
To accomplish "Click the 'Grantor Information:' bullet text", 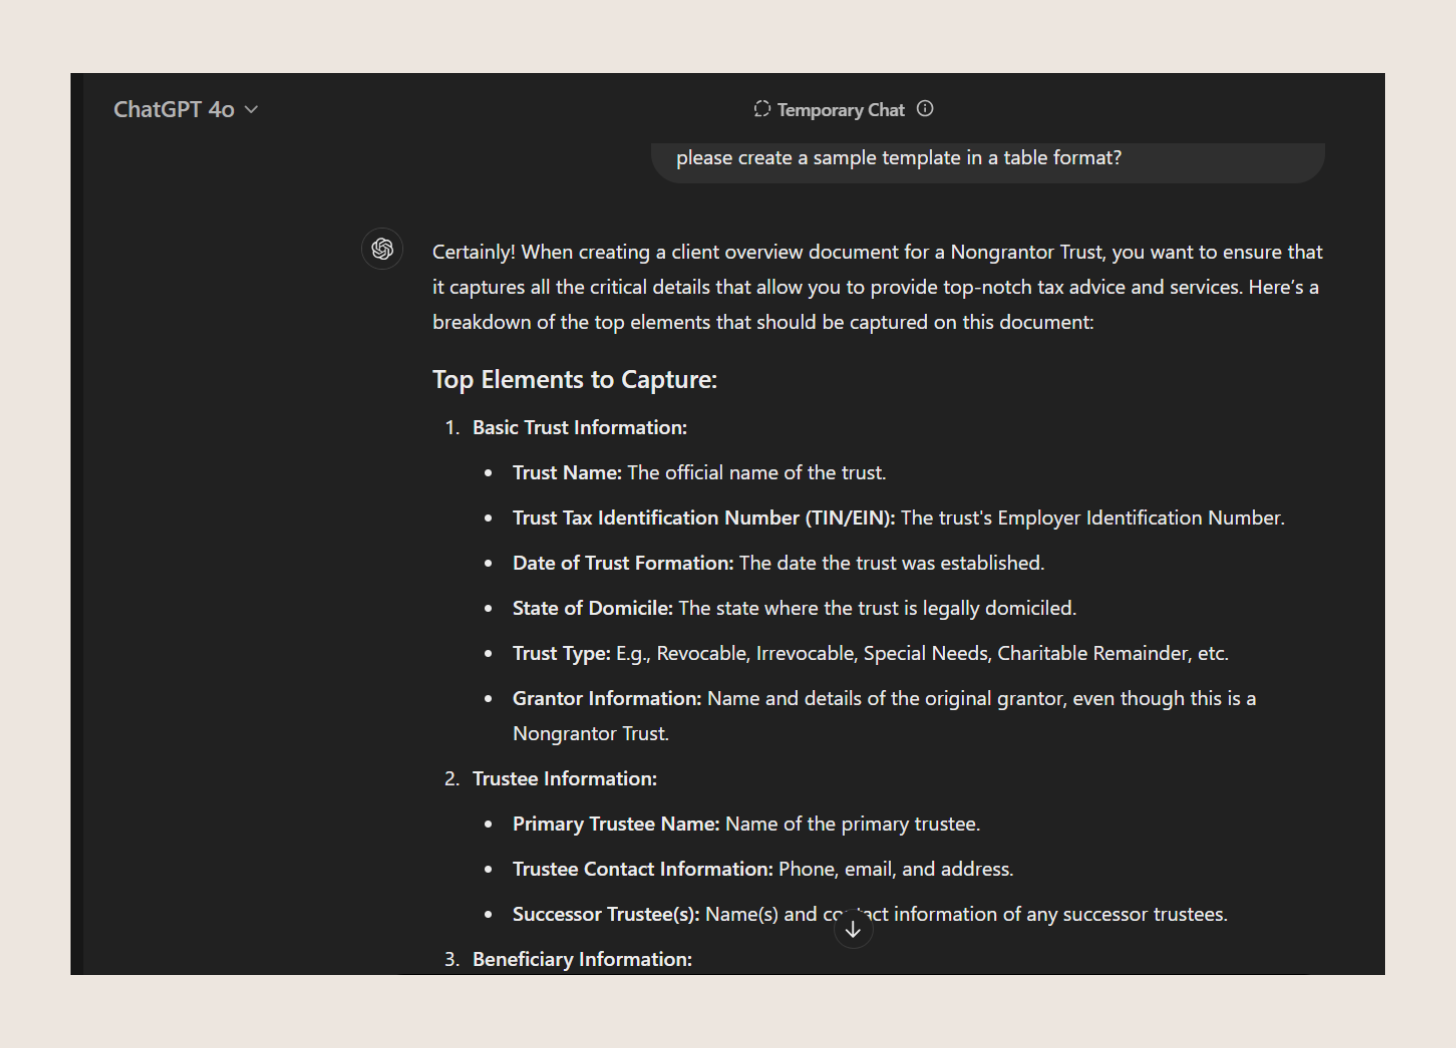I will 607,698.
